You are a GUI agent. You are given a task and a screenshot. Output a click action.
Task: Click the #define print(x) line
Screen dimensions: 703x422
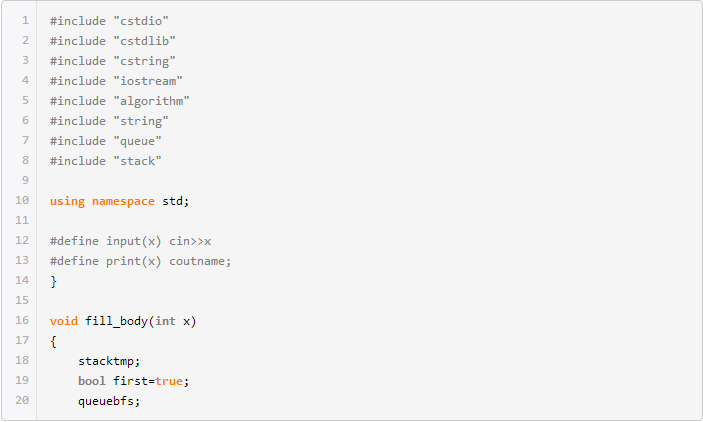[x=140, y=261]
